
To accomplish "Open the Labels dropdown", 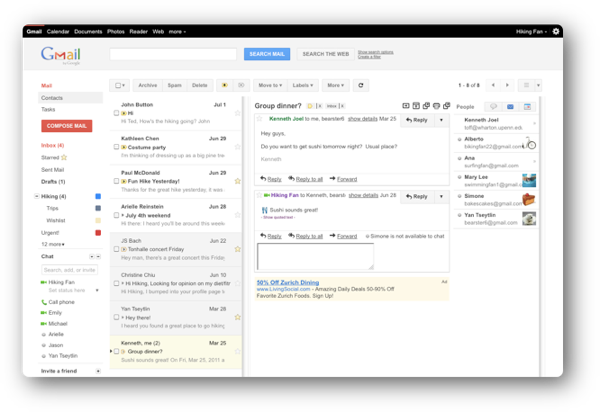I will [303, 85].
